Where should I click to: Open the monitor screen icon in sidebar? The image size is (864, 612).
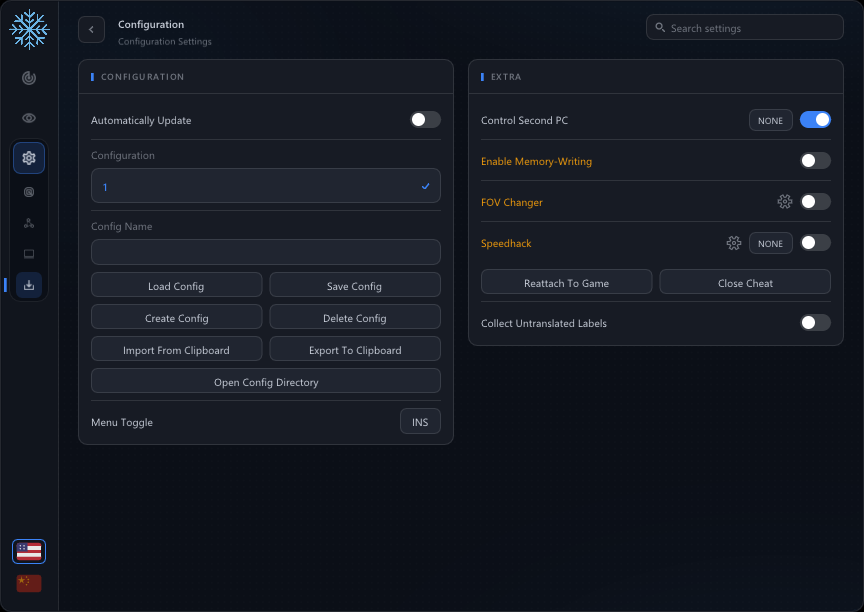point(29,254)
